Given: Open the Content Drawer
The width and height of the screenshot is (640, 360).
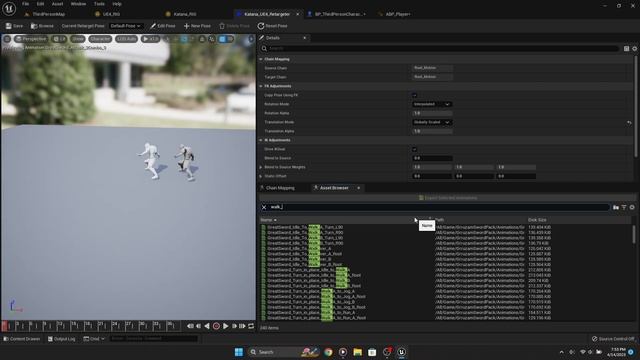Looking at the screenshot, I should [22, 339].
